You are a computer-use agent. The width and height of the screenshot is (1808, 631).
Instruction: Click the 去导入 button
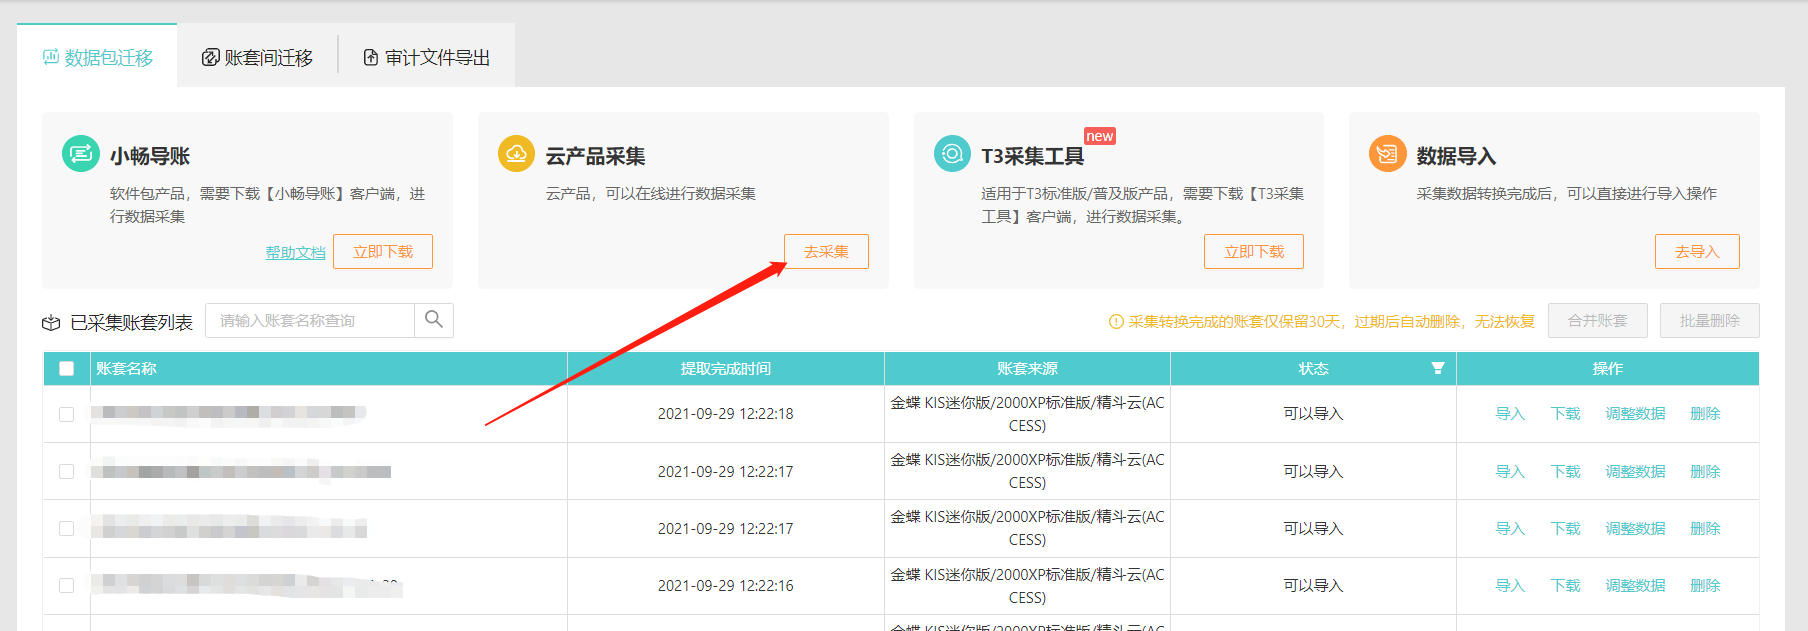1697,251
